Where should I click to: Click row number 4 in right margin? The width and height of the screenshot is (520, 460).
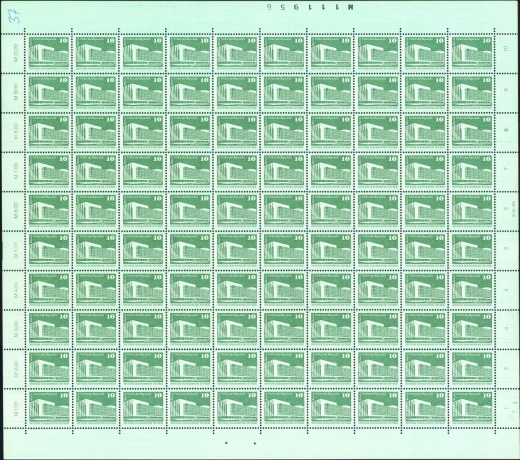click(507, 290)
